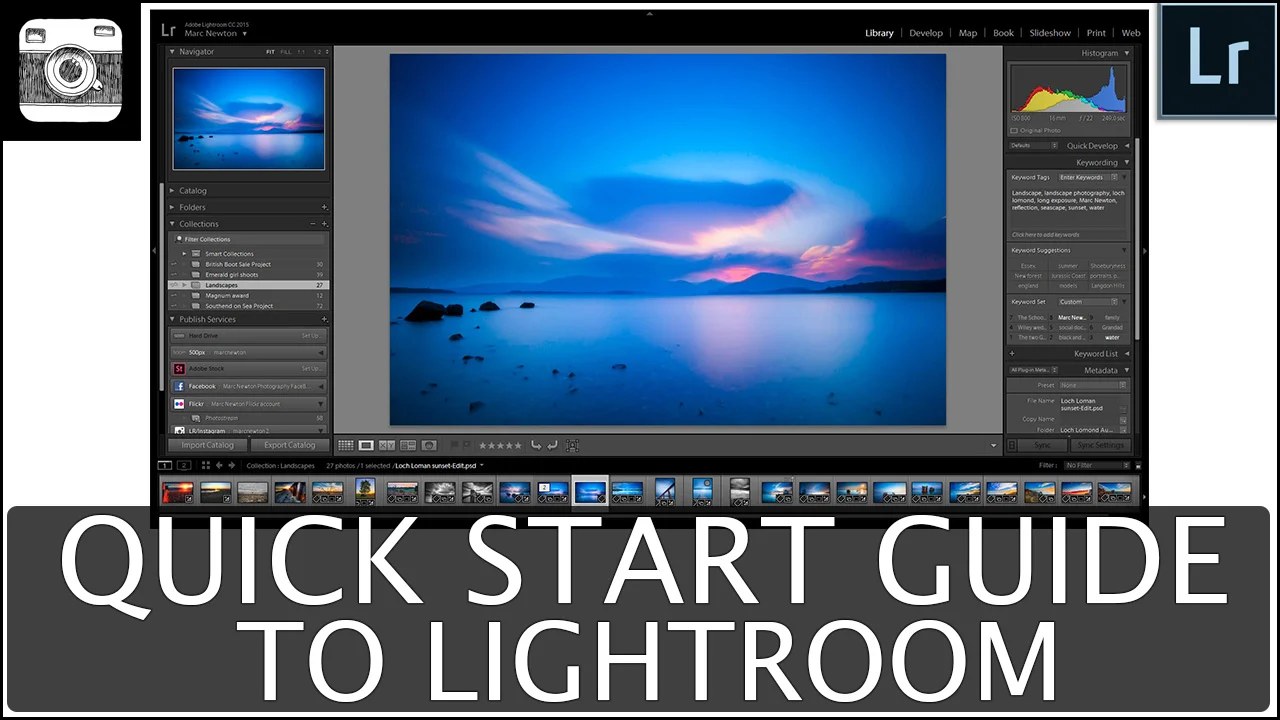Switch to Grid view in the toolbar
The width and height of the screenshot is (1280, 720).
coord(346,445)
